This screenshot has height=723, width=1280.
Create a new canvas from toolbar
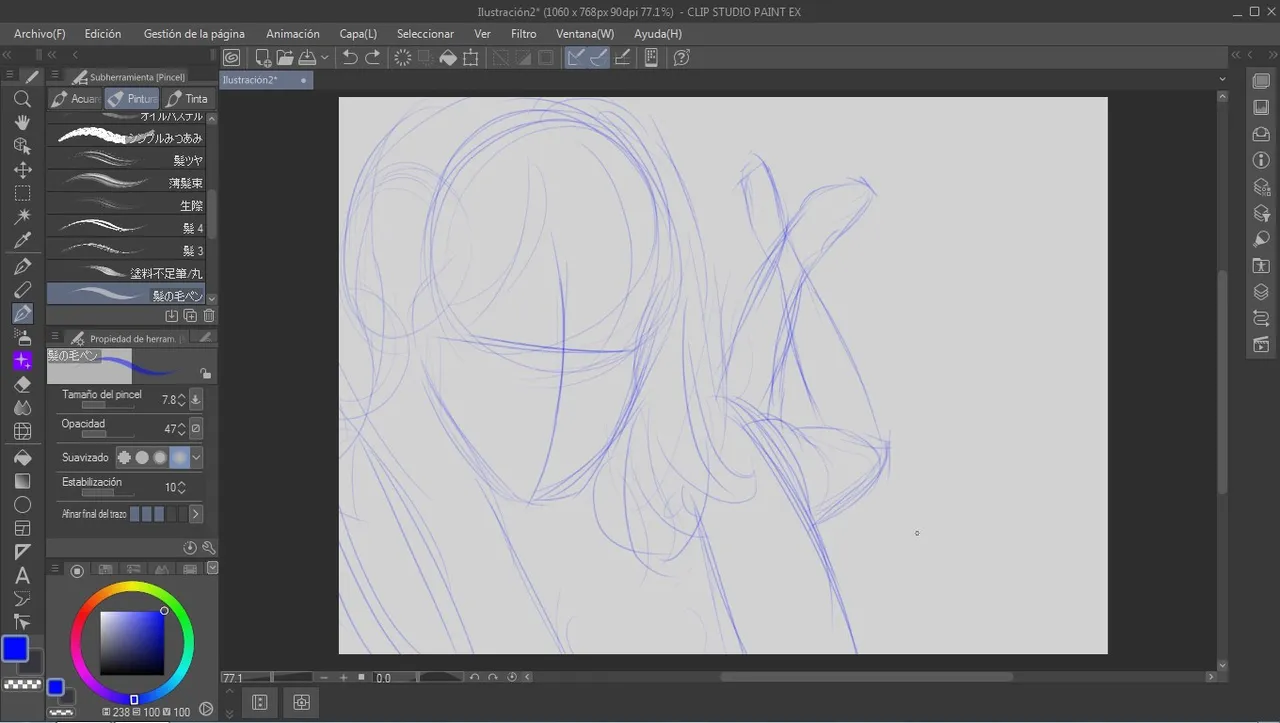coord(263,58)
